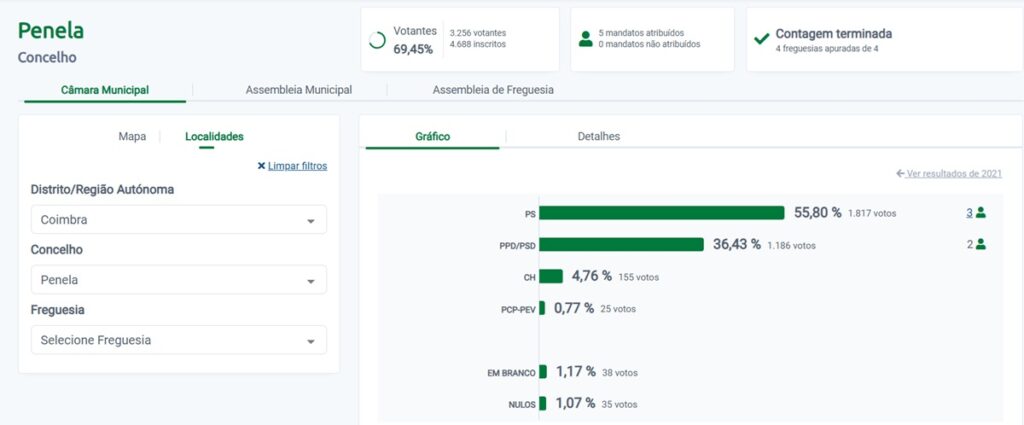Click the mandatos atribuídos person icon
This screenshot has width=1024, height=425.
585,40
